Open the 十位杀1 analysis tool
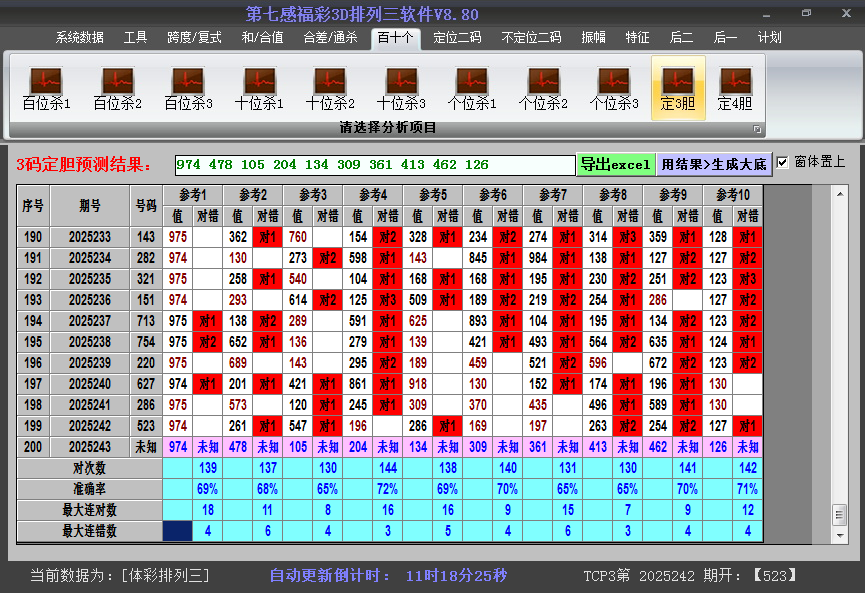Viewport: 865px width, 593px height. click(x=259, y=88)
